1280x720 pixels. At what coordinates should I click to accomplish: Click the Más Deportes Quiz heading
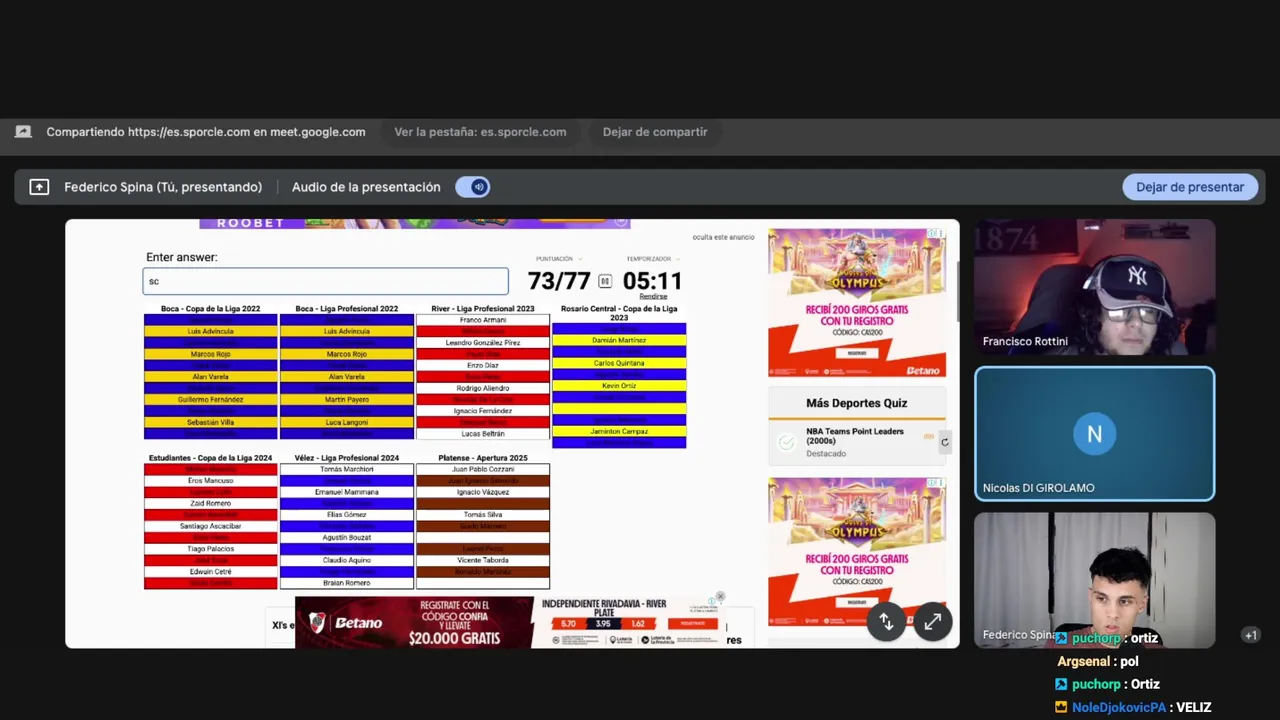click(x=857, y=403)
